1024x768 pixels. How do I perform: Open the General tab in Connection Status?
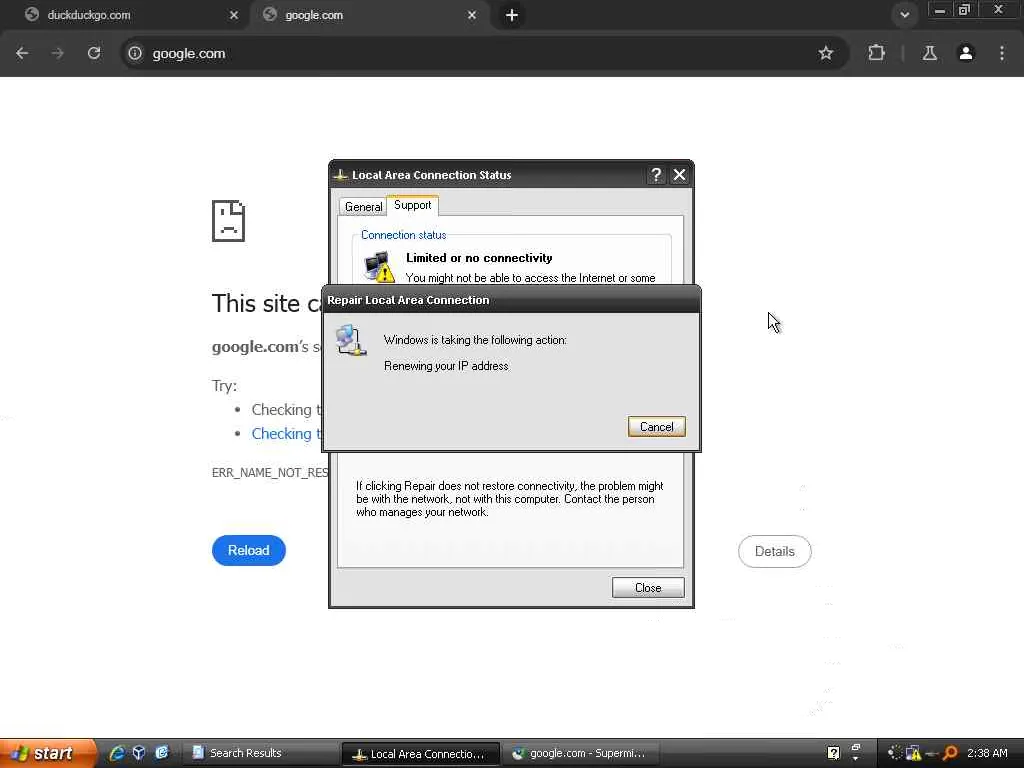coord(363,207)
